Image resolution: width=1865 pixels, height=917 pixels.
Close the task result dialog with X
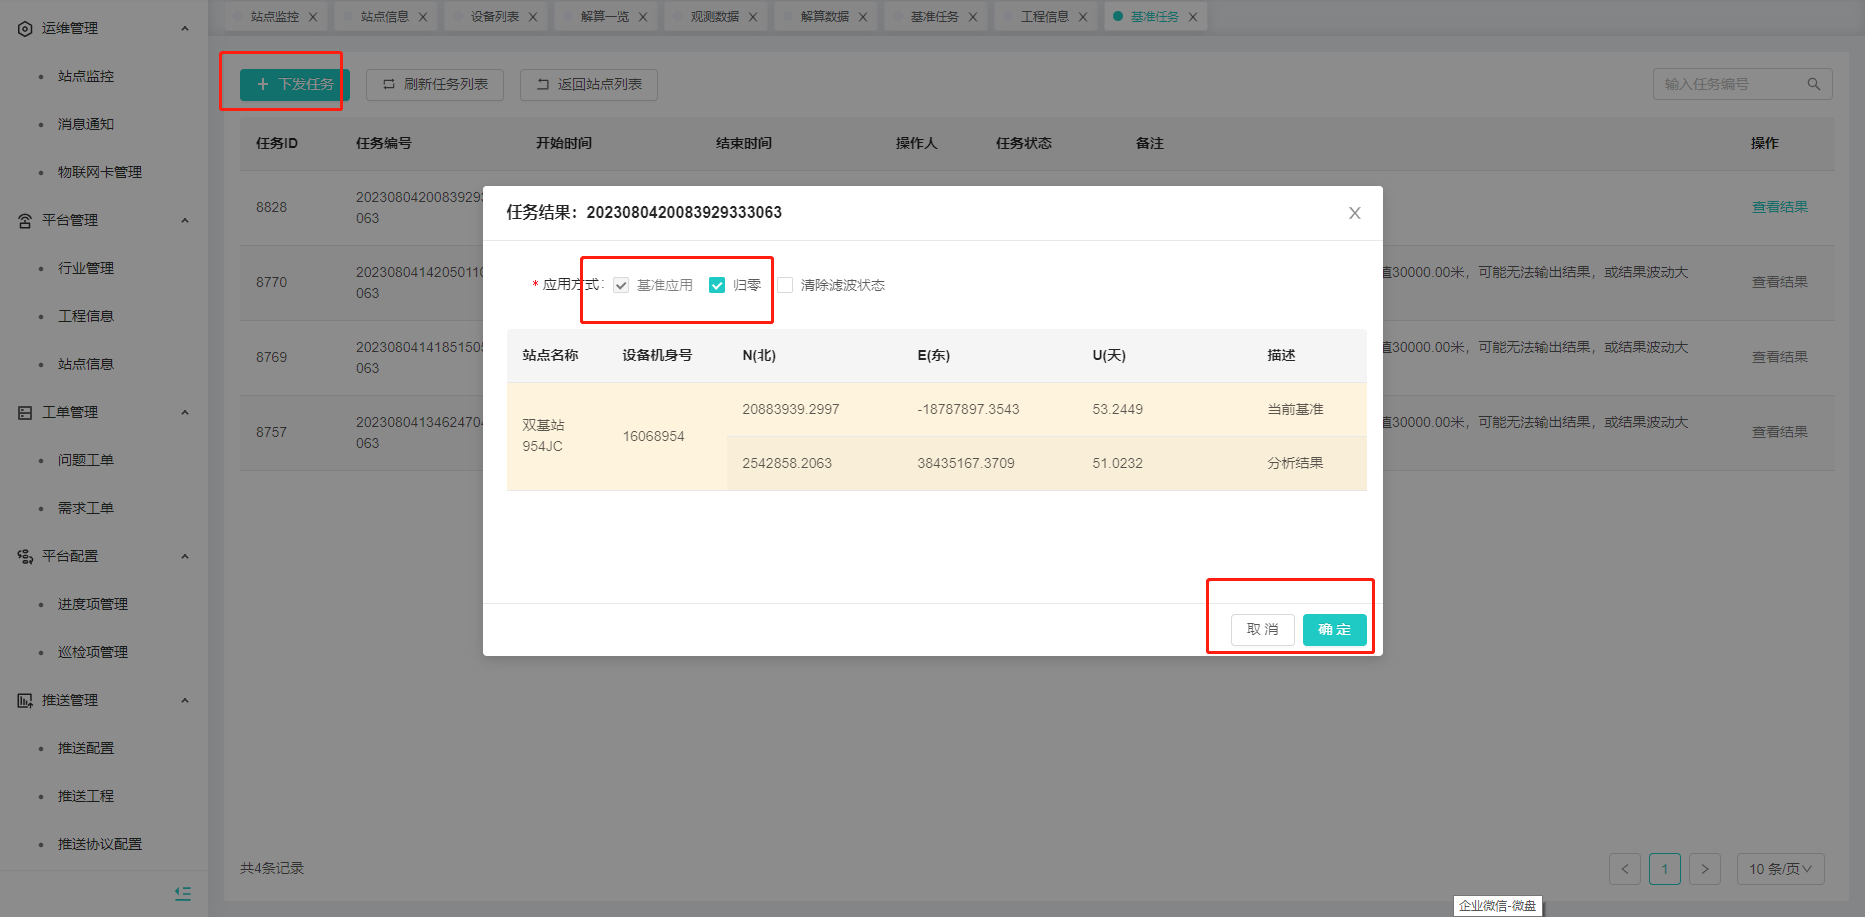coord(1354,213)
